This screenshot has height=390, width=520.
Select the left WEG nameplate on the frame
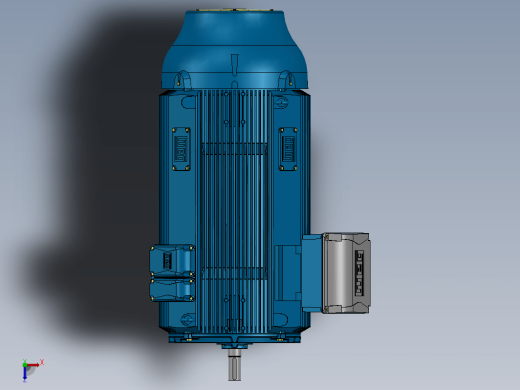181,149
